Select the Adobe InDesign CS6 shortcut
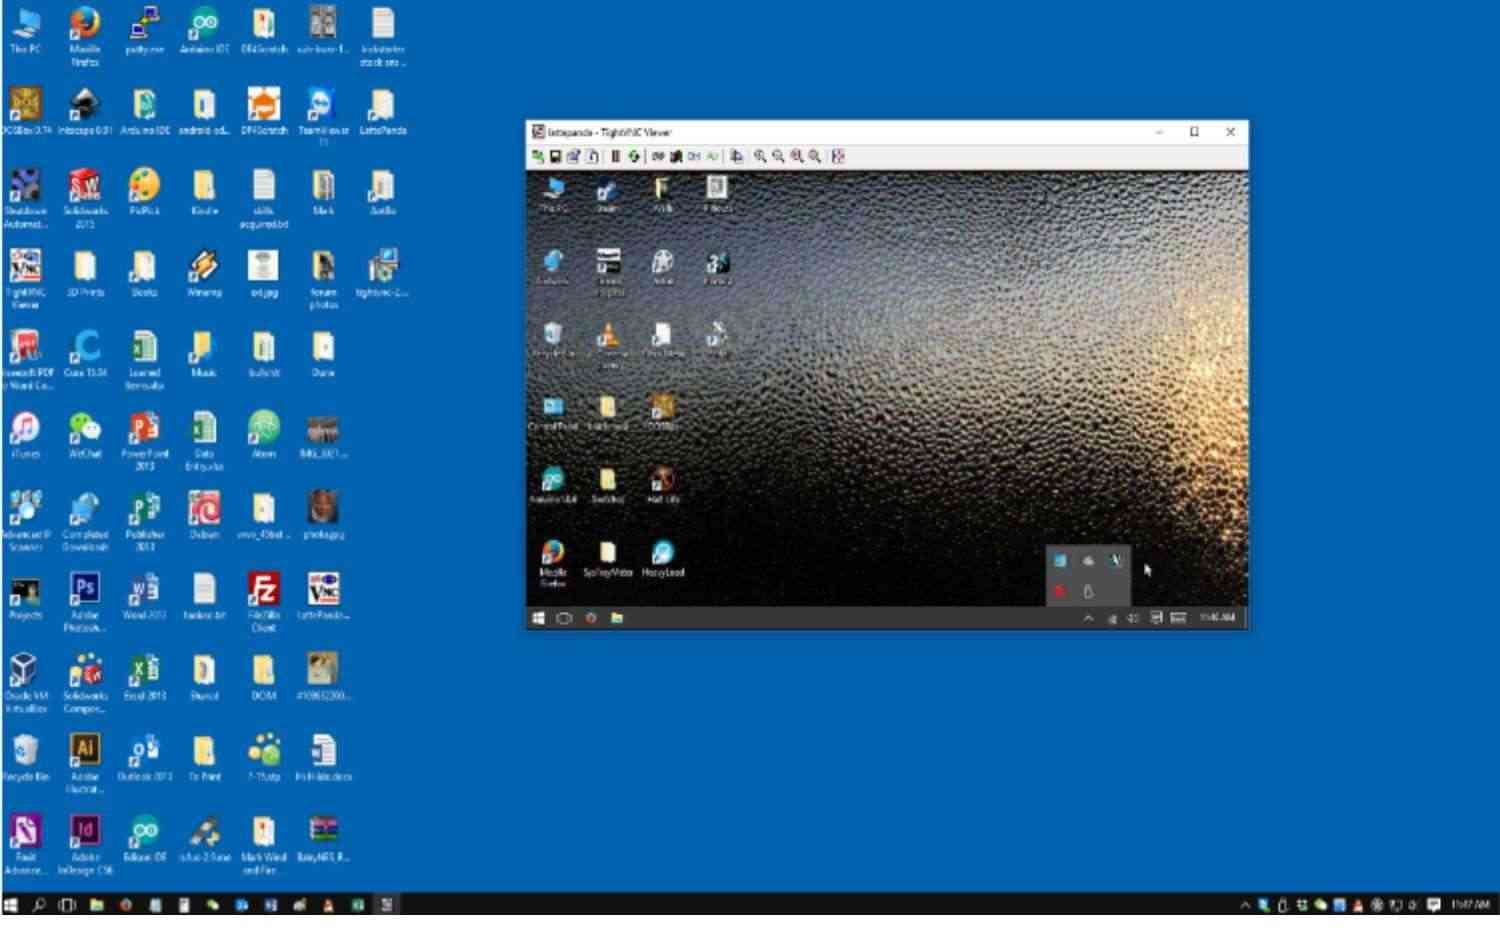1500x945 pixels. pos(85,845)
